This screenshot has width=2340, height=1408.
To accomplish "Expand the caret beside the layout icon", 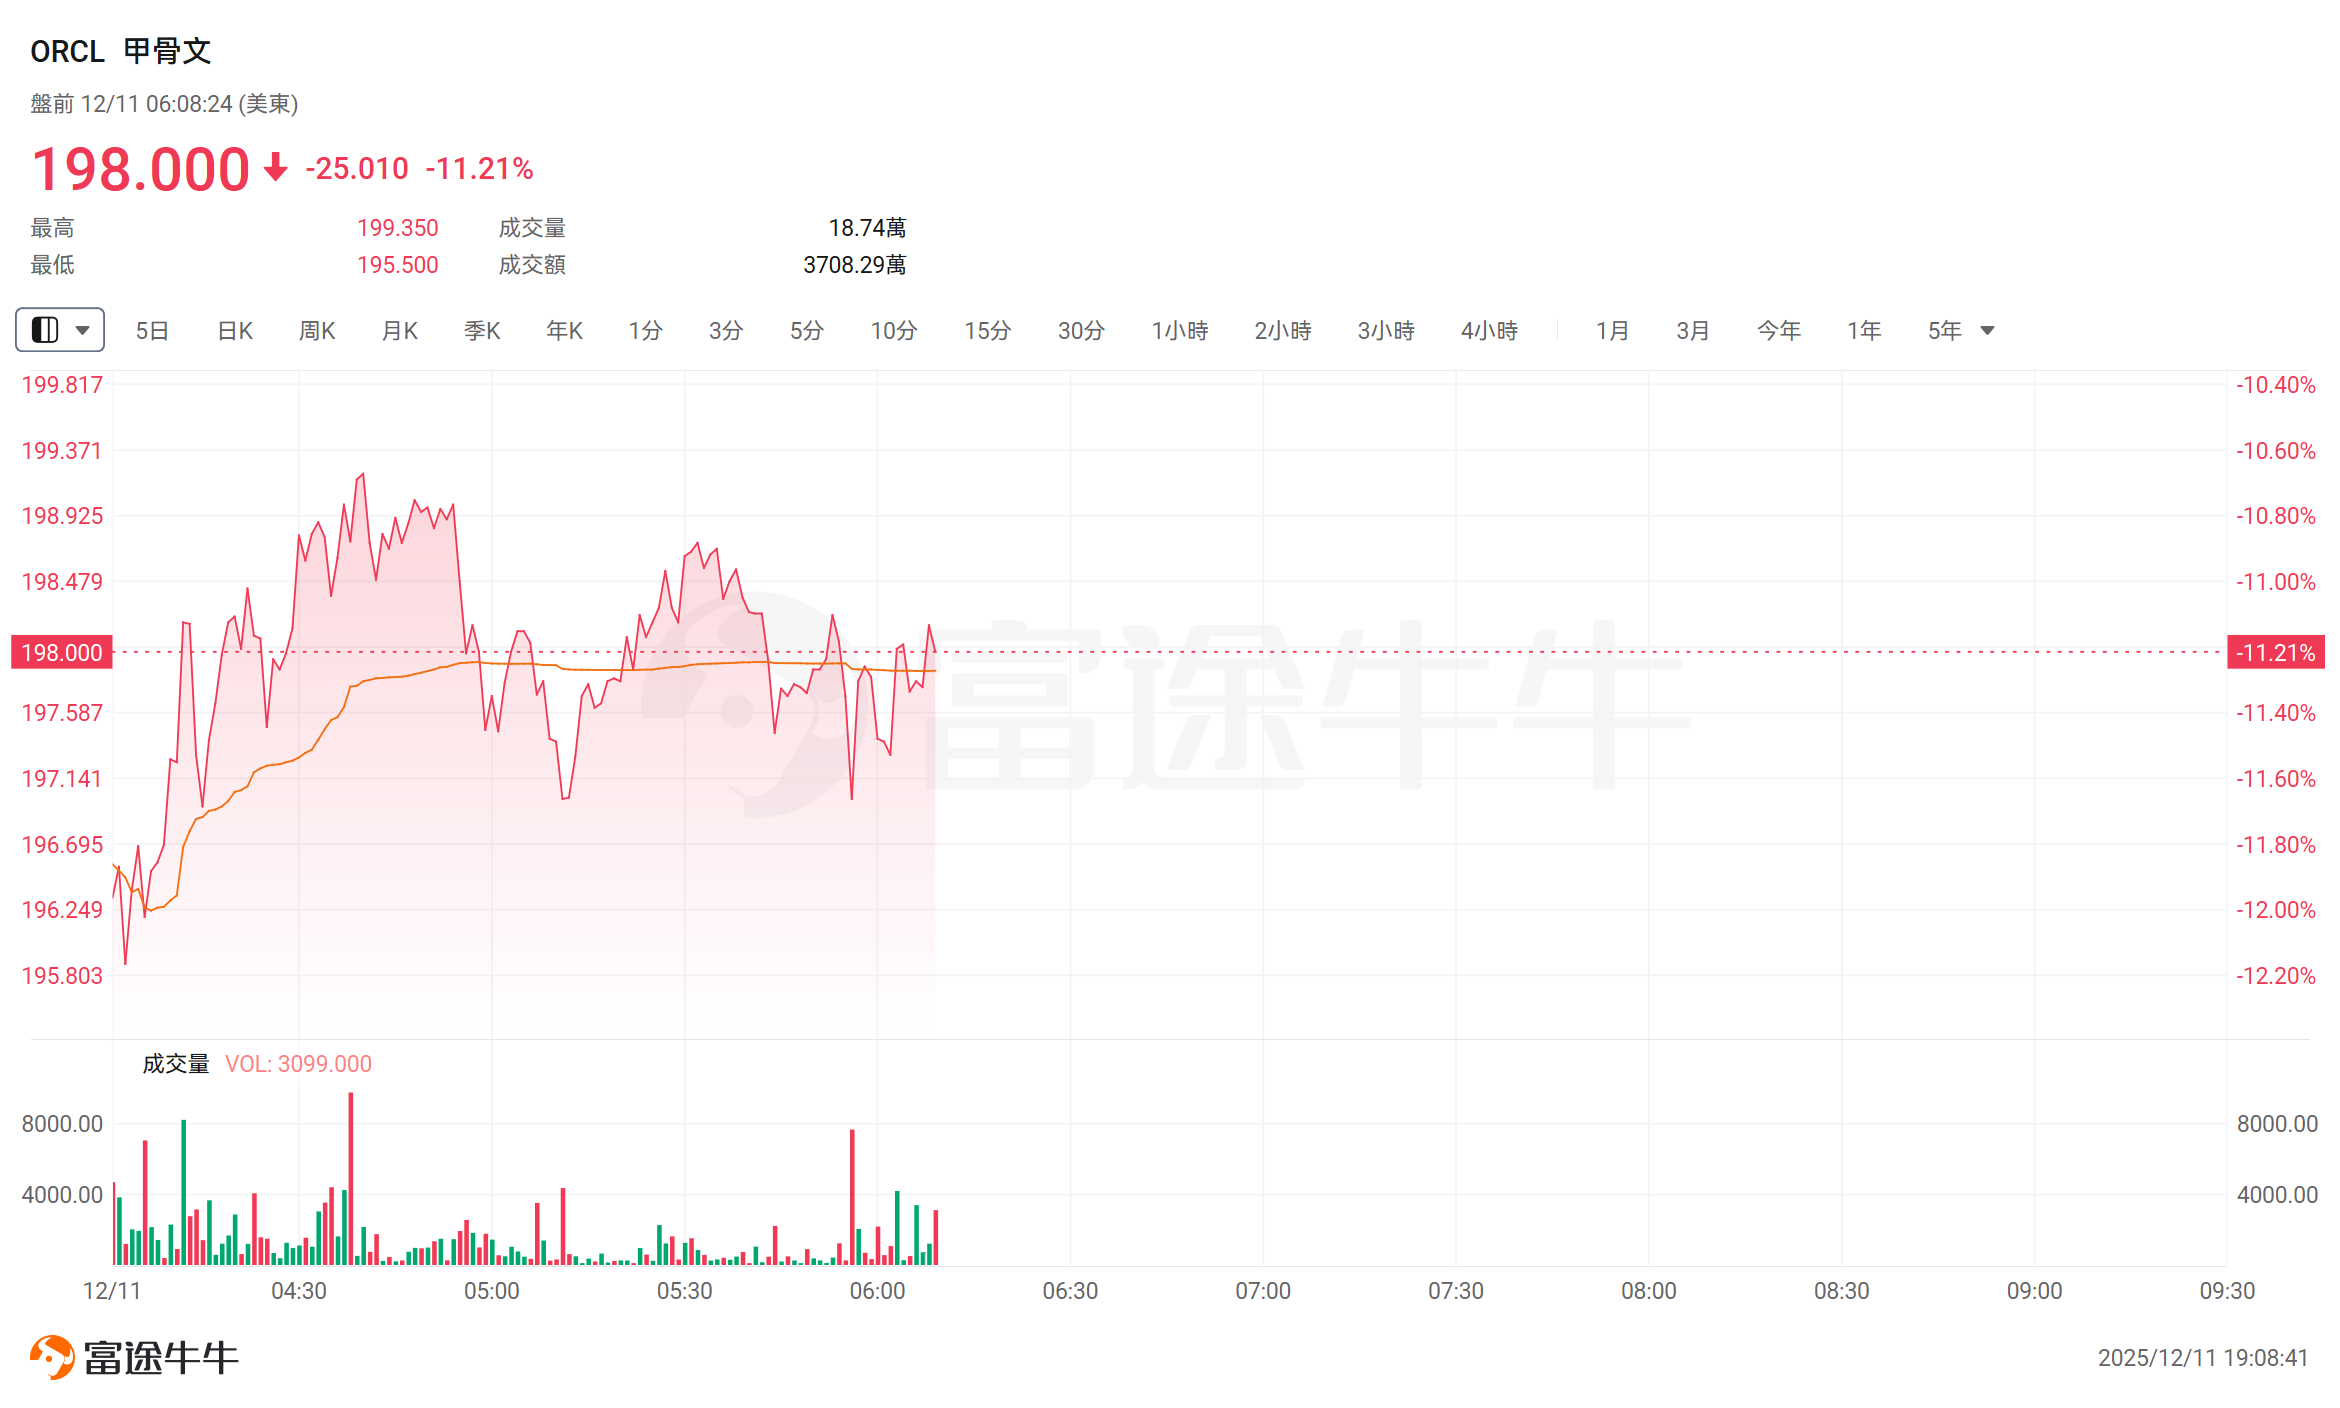I will point(83,330).
